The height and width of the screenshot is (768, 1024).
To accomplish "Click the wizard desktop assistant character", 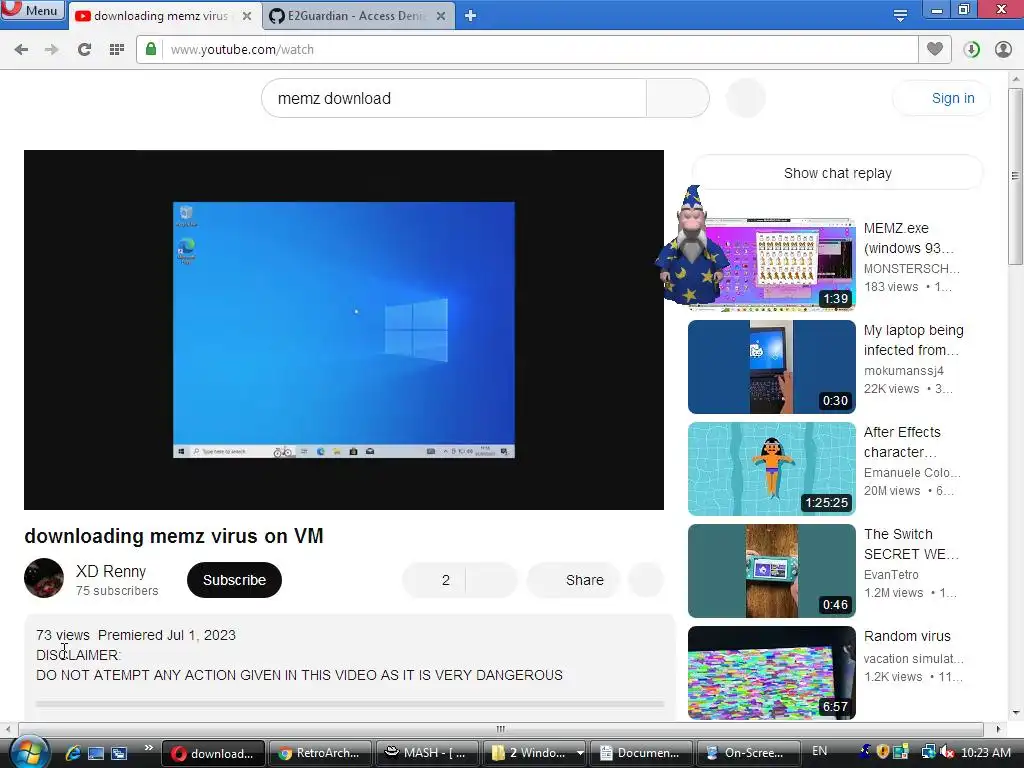I will pos(691,247).
